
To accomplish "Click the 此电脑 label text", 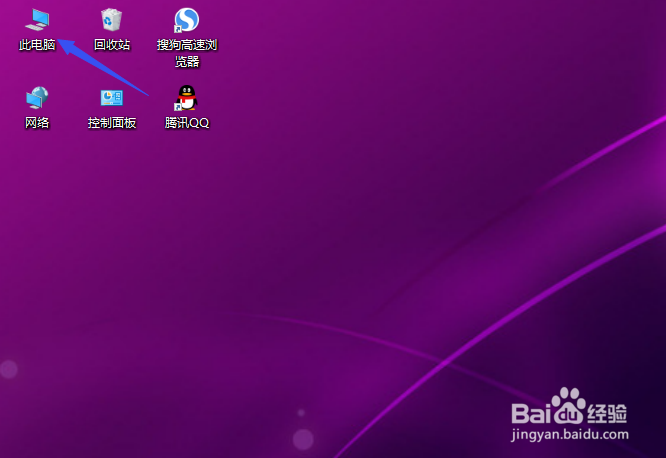I will point(37,45).
